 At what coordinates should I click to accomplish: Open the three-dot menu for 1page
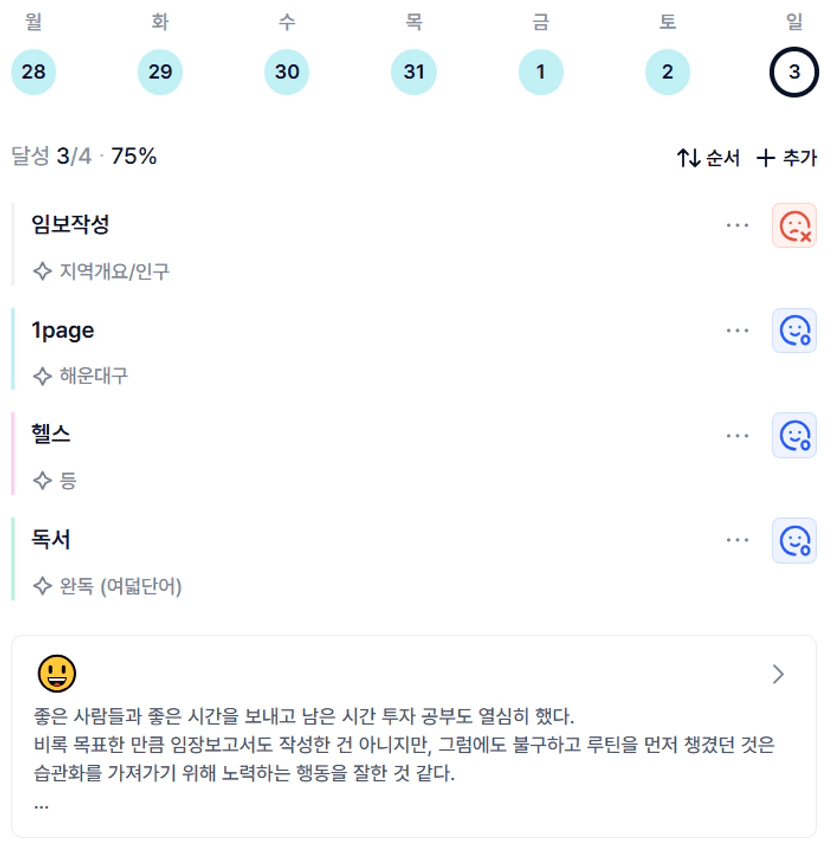click(737, 330)
